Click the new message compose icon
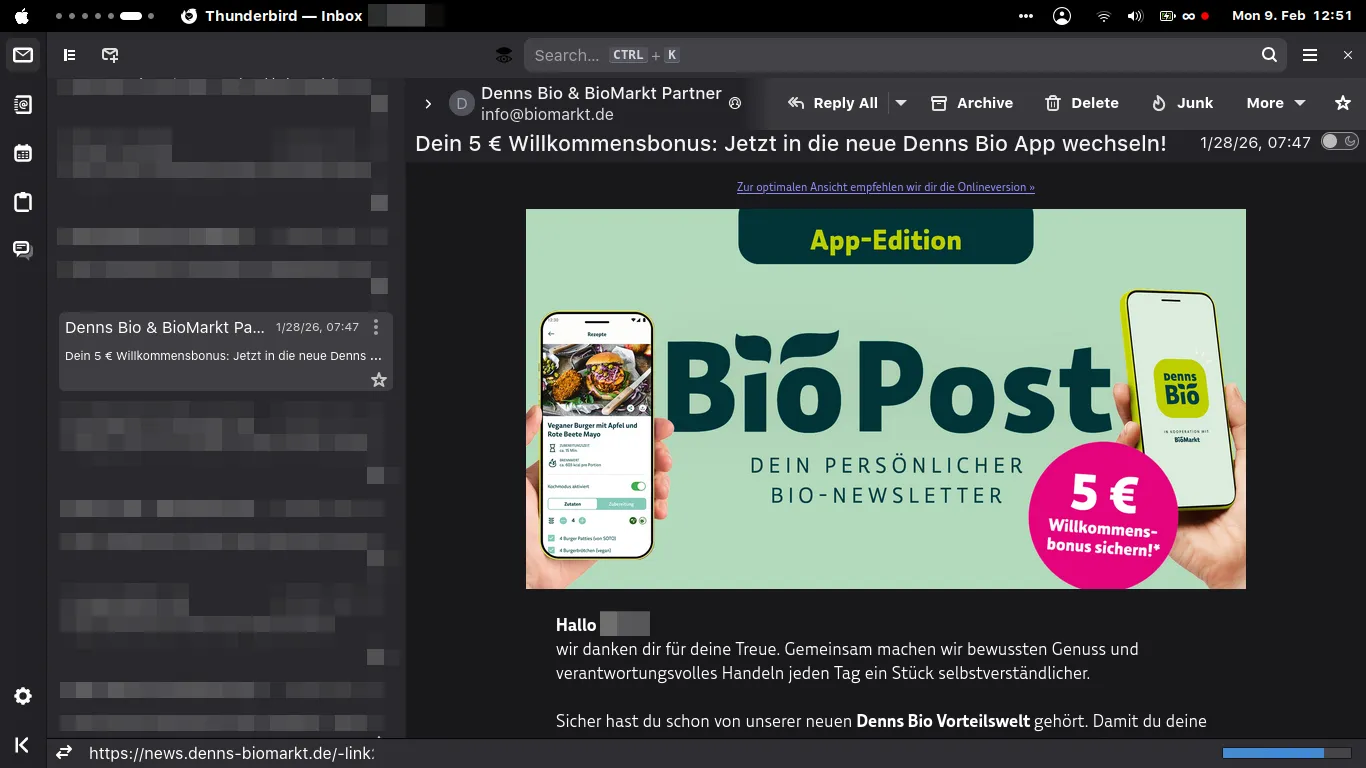 point(110,55)
